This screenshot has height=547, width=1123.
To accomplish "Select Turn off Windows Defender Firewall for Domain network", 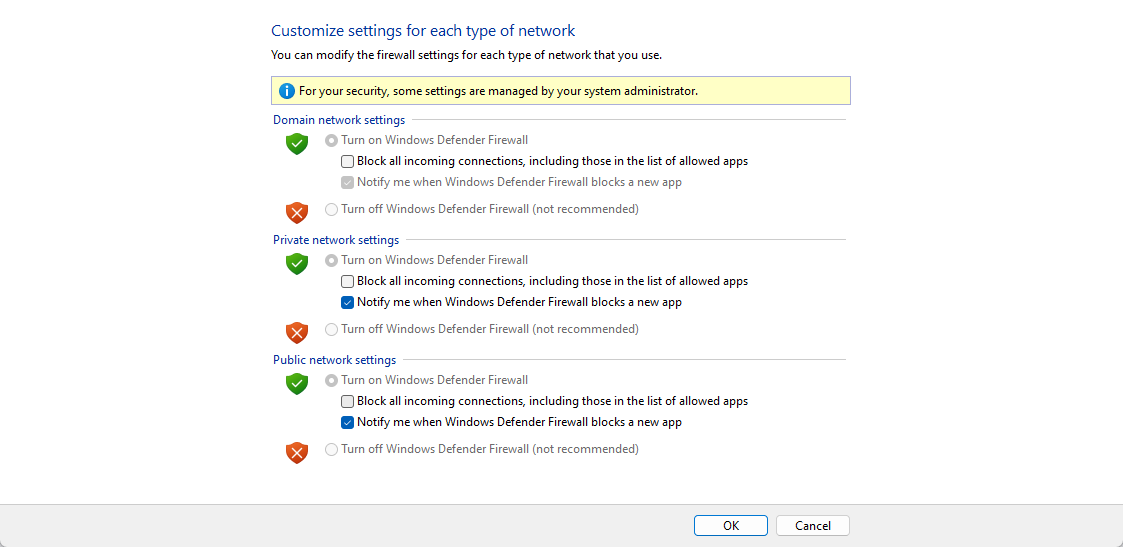I will pos(331,209).
